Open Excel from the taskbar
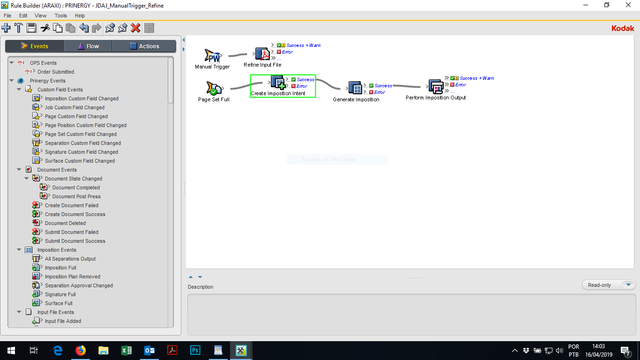Image resolution: width=640 pixels, height=360 pixels. tap(126, 350)
